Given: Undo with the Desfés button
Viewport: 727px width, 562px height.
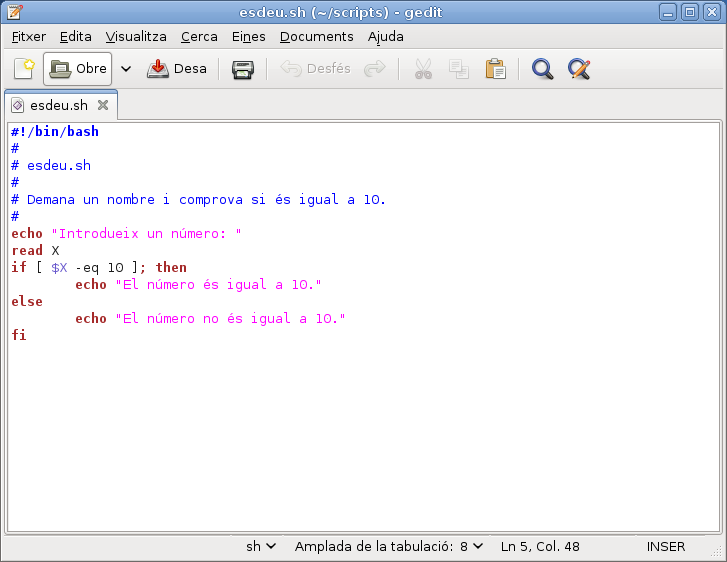Looking at the screenshot, I should (x=316, y=69).
